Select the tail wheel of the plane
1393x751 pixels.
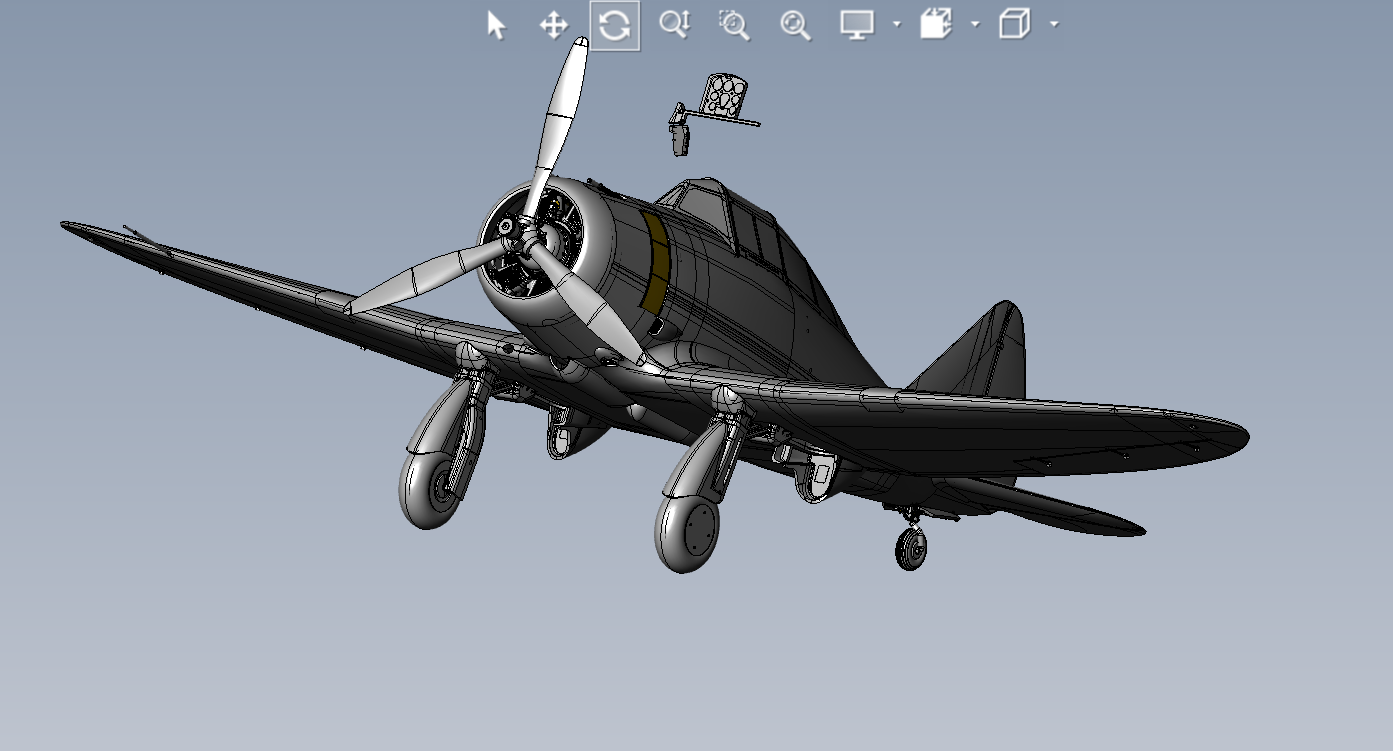click(910, 549)
